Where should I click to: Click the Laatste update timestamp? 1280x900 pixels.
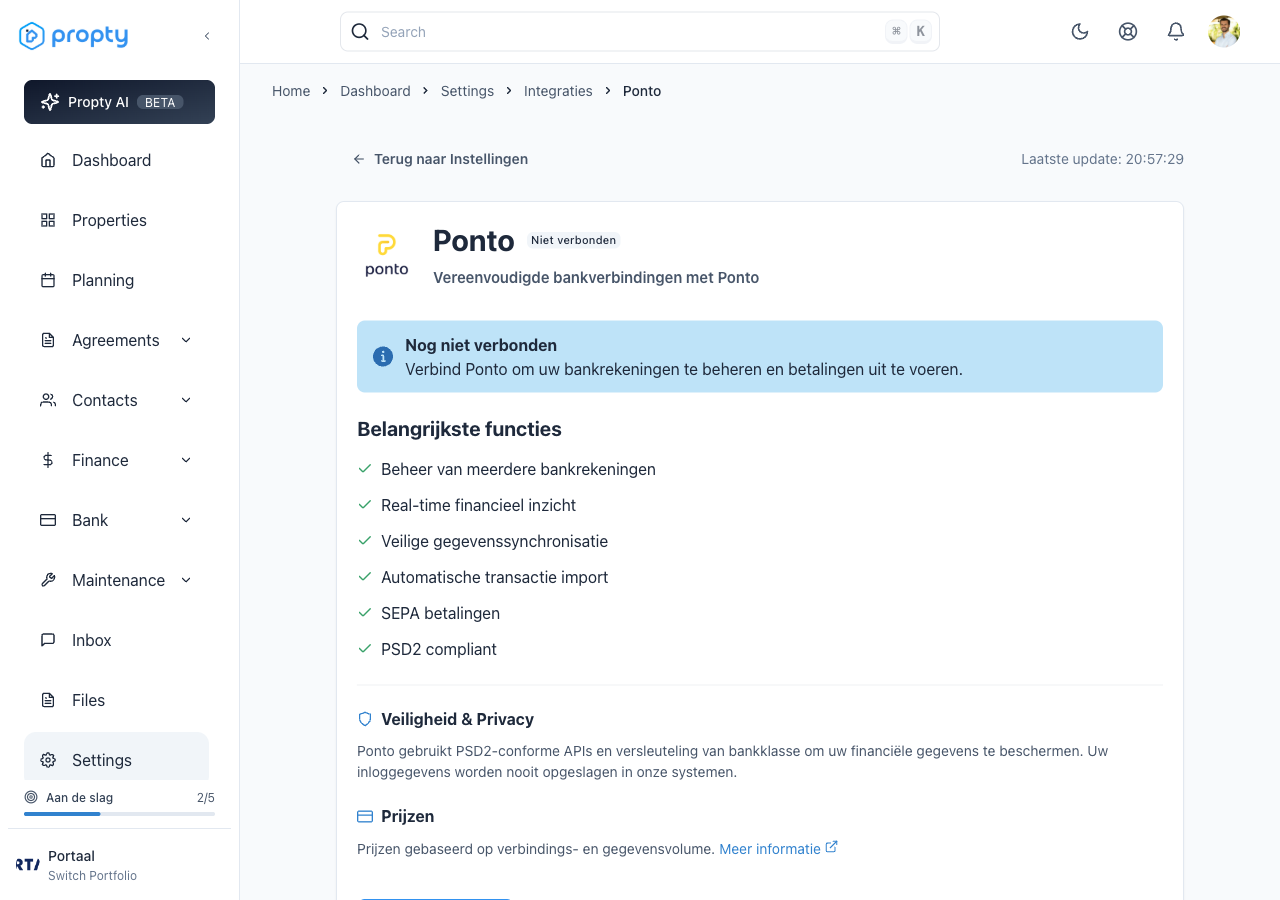click(x=1102, y=159)
